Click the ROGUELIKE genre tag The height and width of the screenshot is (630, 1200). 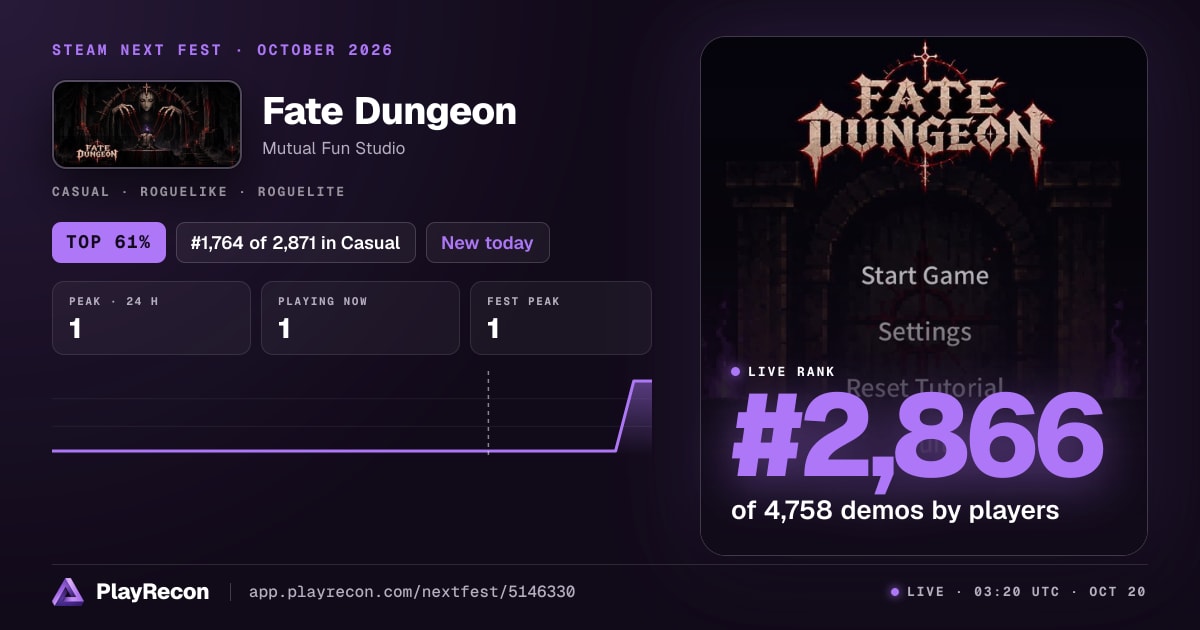(185, 191)
